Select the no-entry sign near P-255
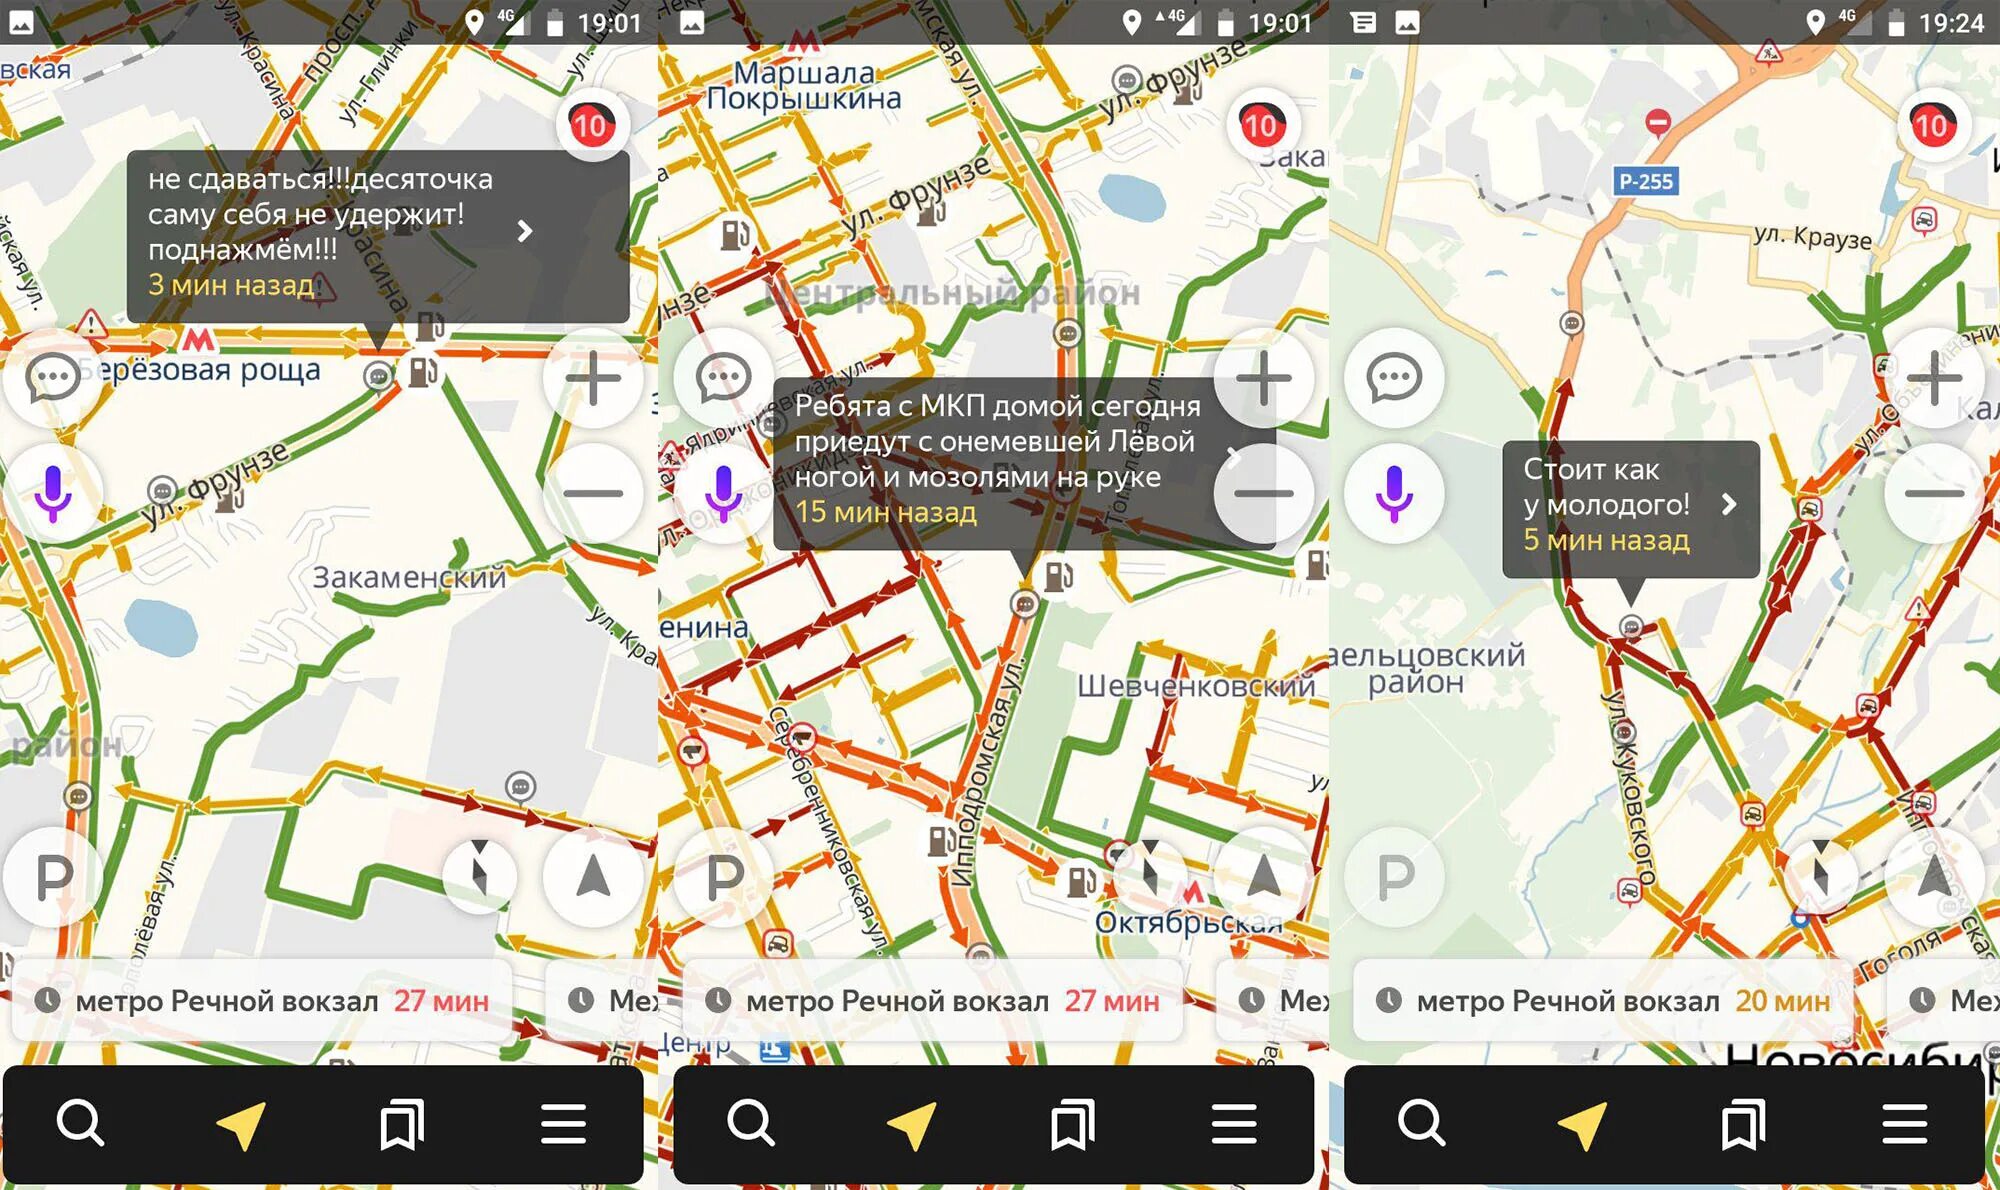This screenshot has width=2000, height=1190. coord(1658,122)
